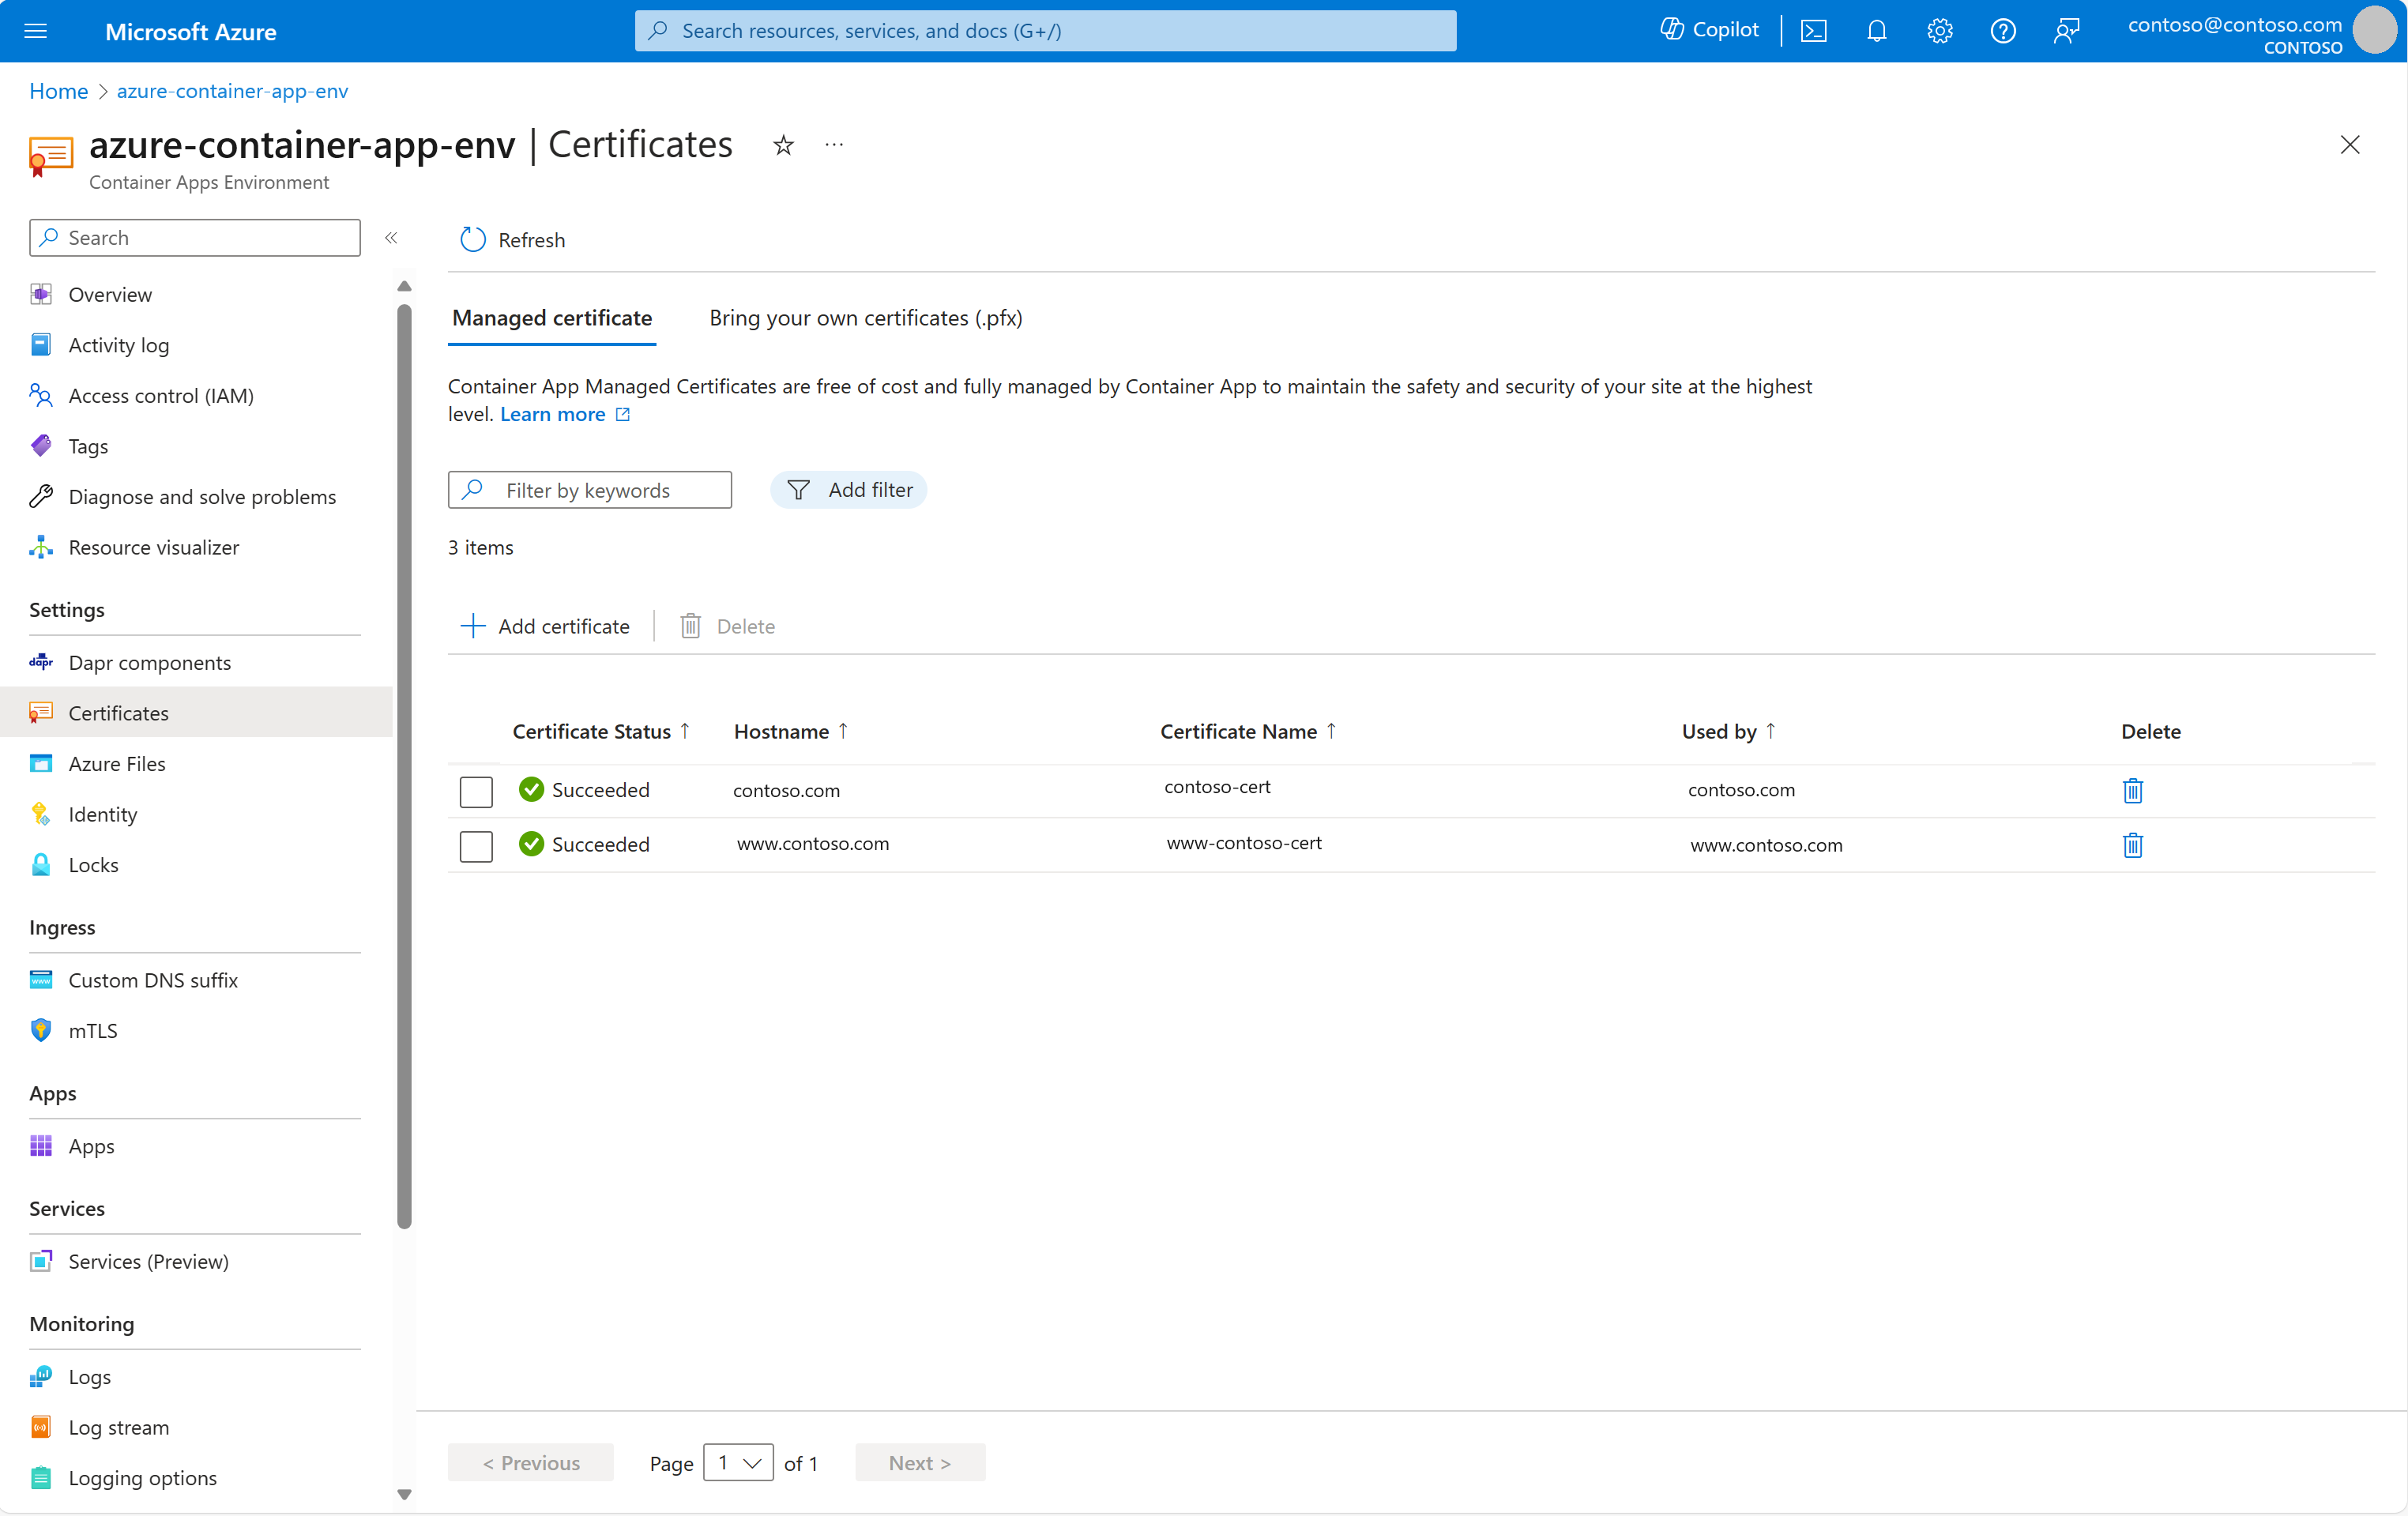Click Add certificate
This screenshot has height=1516, width=2408.
(x=546, y=625)
